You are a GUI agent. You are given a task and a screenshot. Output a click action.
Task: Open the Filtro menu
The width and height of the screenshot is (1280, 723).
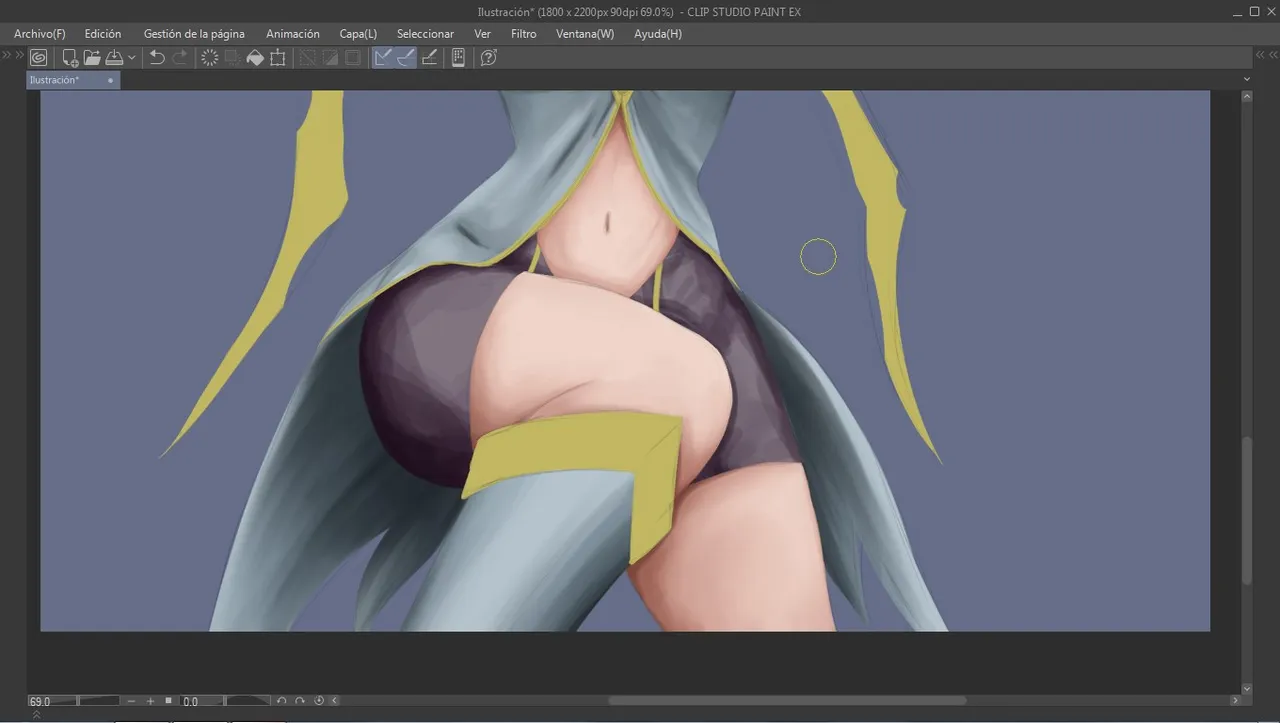pyautogui.click(x=523, y=34)
